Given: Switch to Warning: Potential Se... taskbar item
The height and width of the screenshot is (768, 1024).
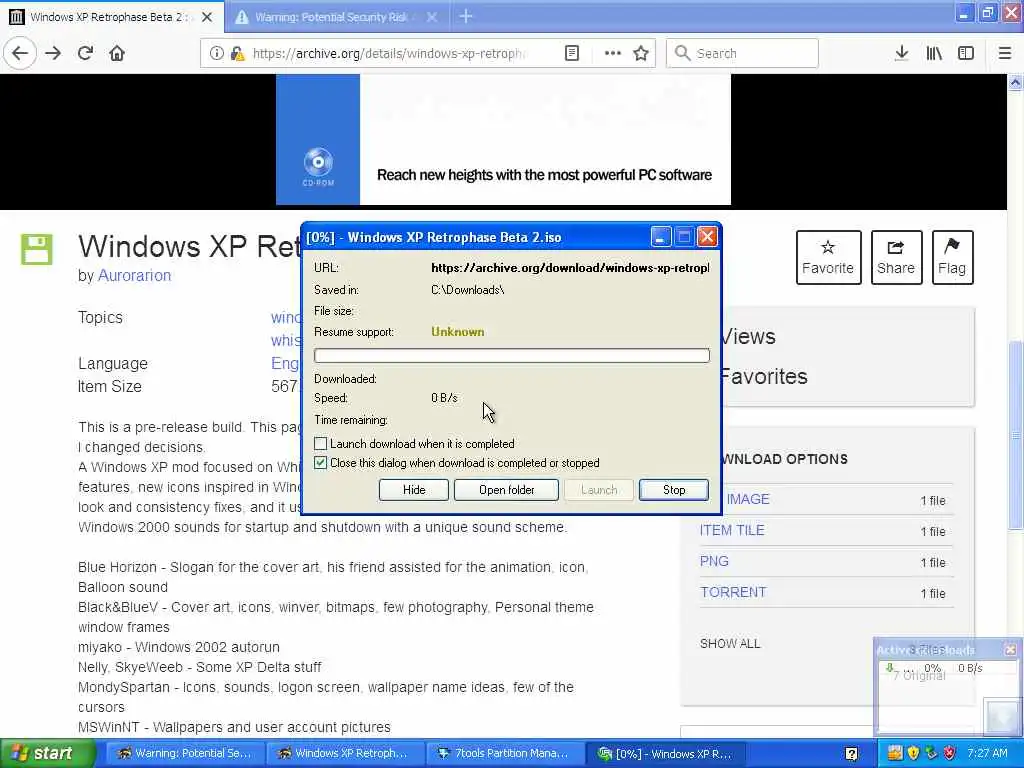Looking at the screenshot, I should [x=185, y=754].
